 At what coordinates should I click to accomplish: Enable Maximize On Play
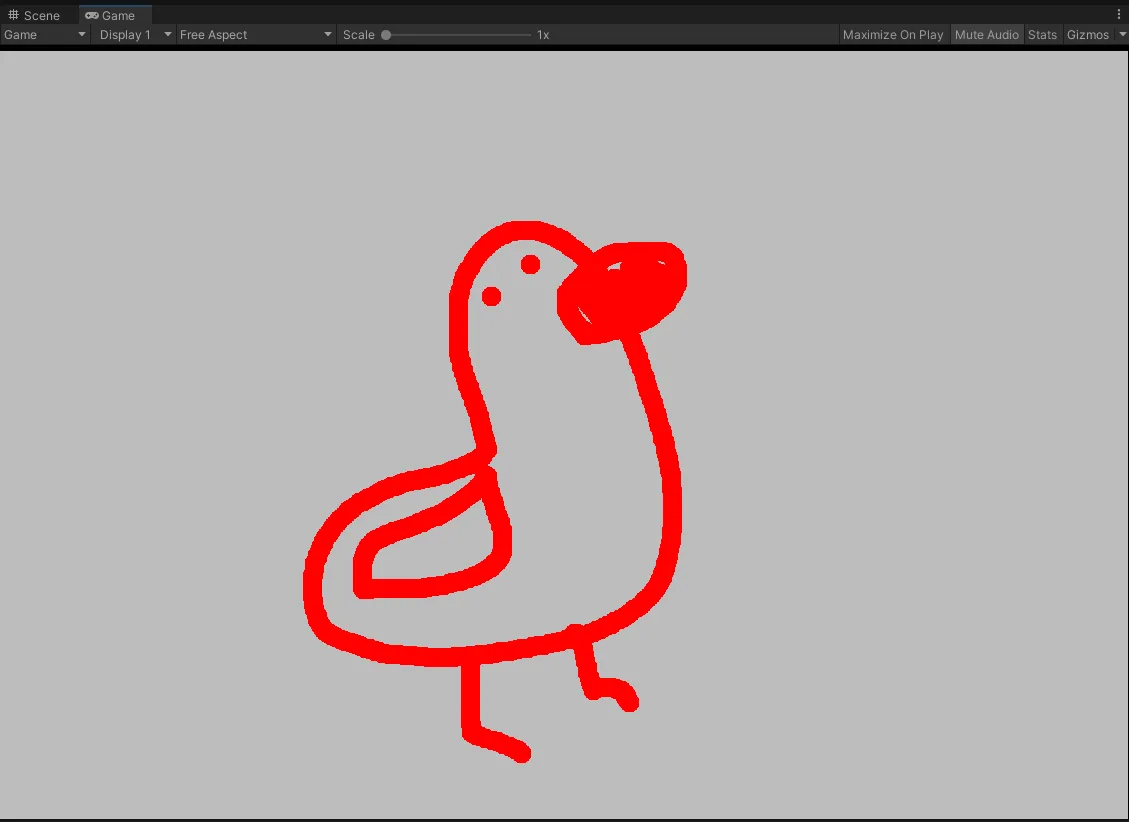892,35
